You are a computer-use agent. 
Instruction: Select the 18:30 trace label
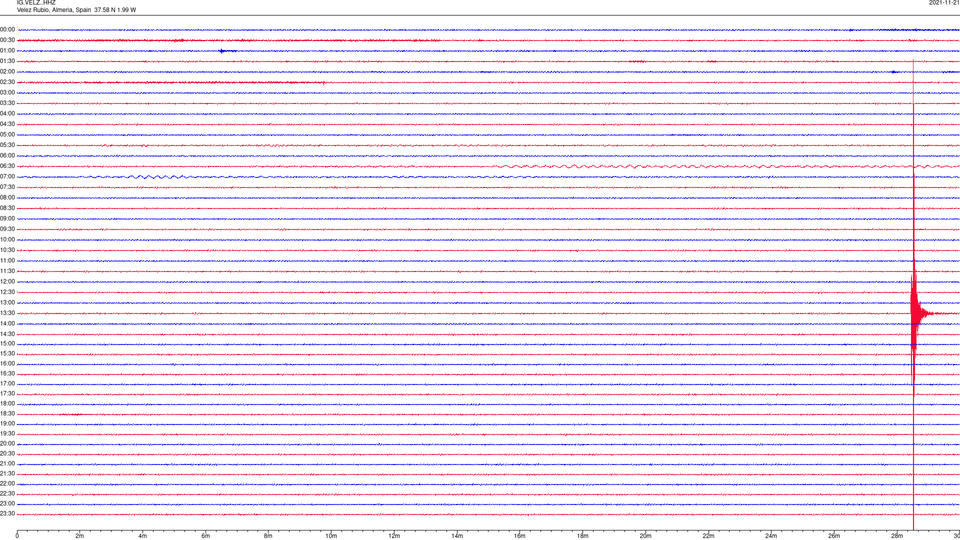click(7, 414)
